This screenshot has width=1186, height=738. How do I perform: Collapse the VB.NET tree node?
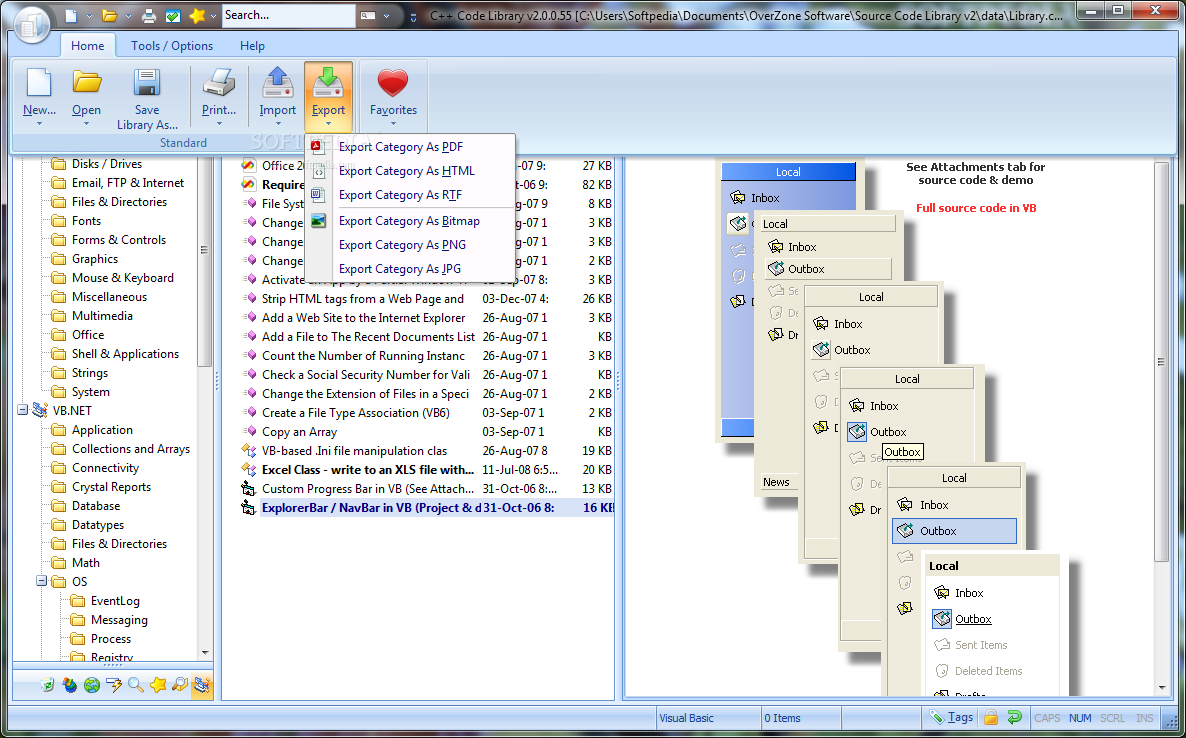point(23,411)
